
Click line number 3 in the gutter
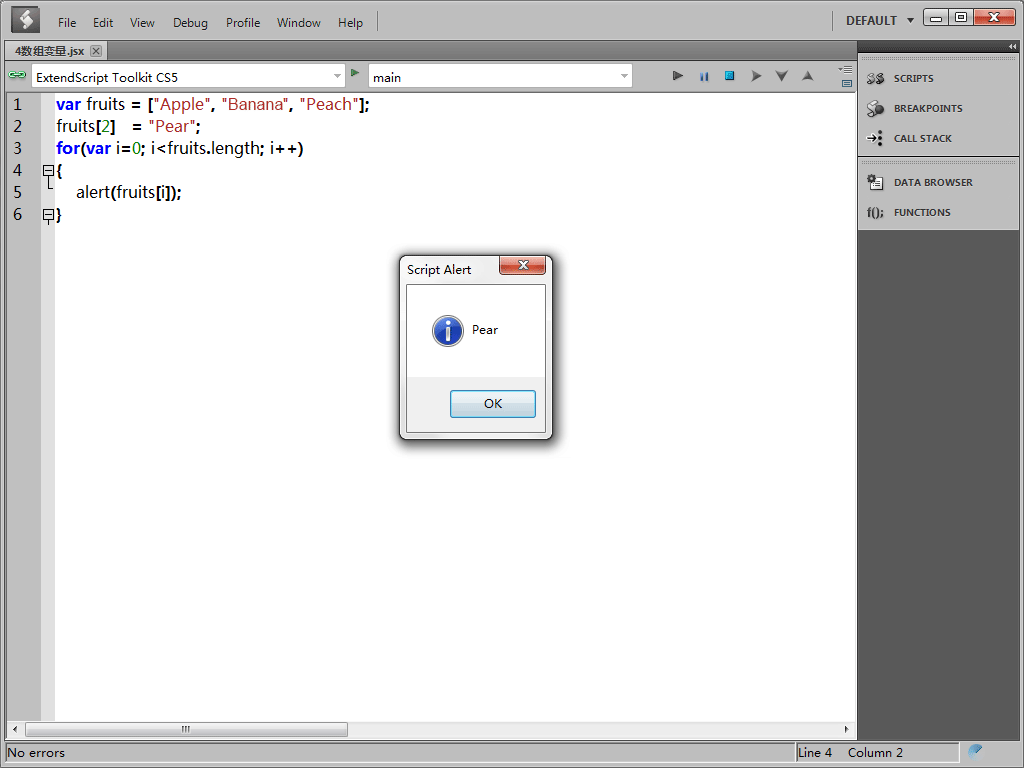pos(18,148)
